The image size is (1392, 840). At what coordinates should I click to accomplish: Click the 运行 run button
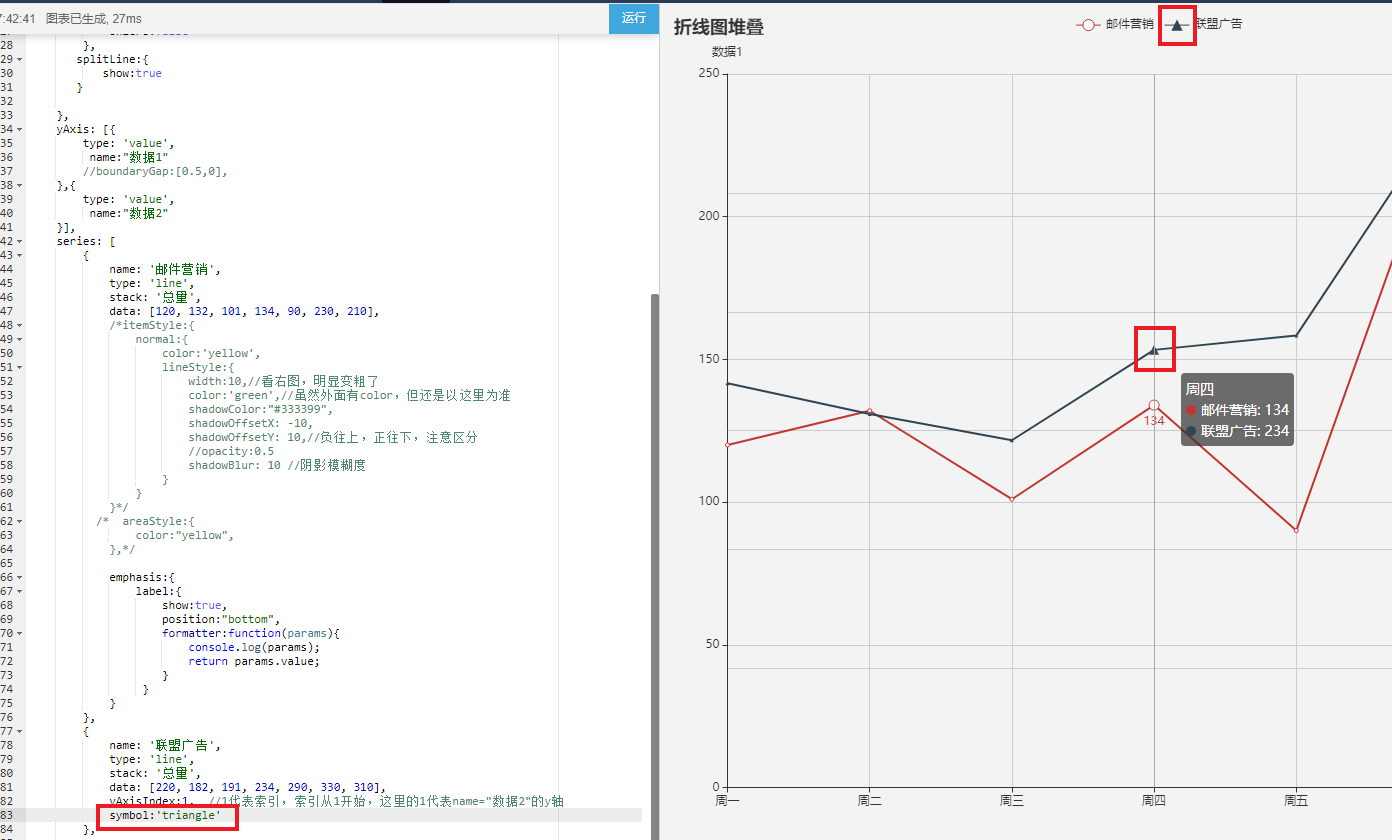(634, 17)
